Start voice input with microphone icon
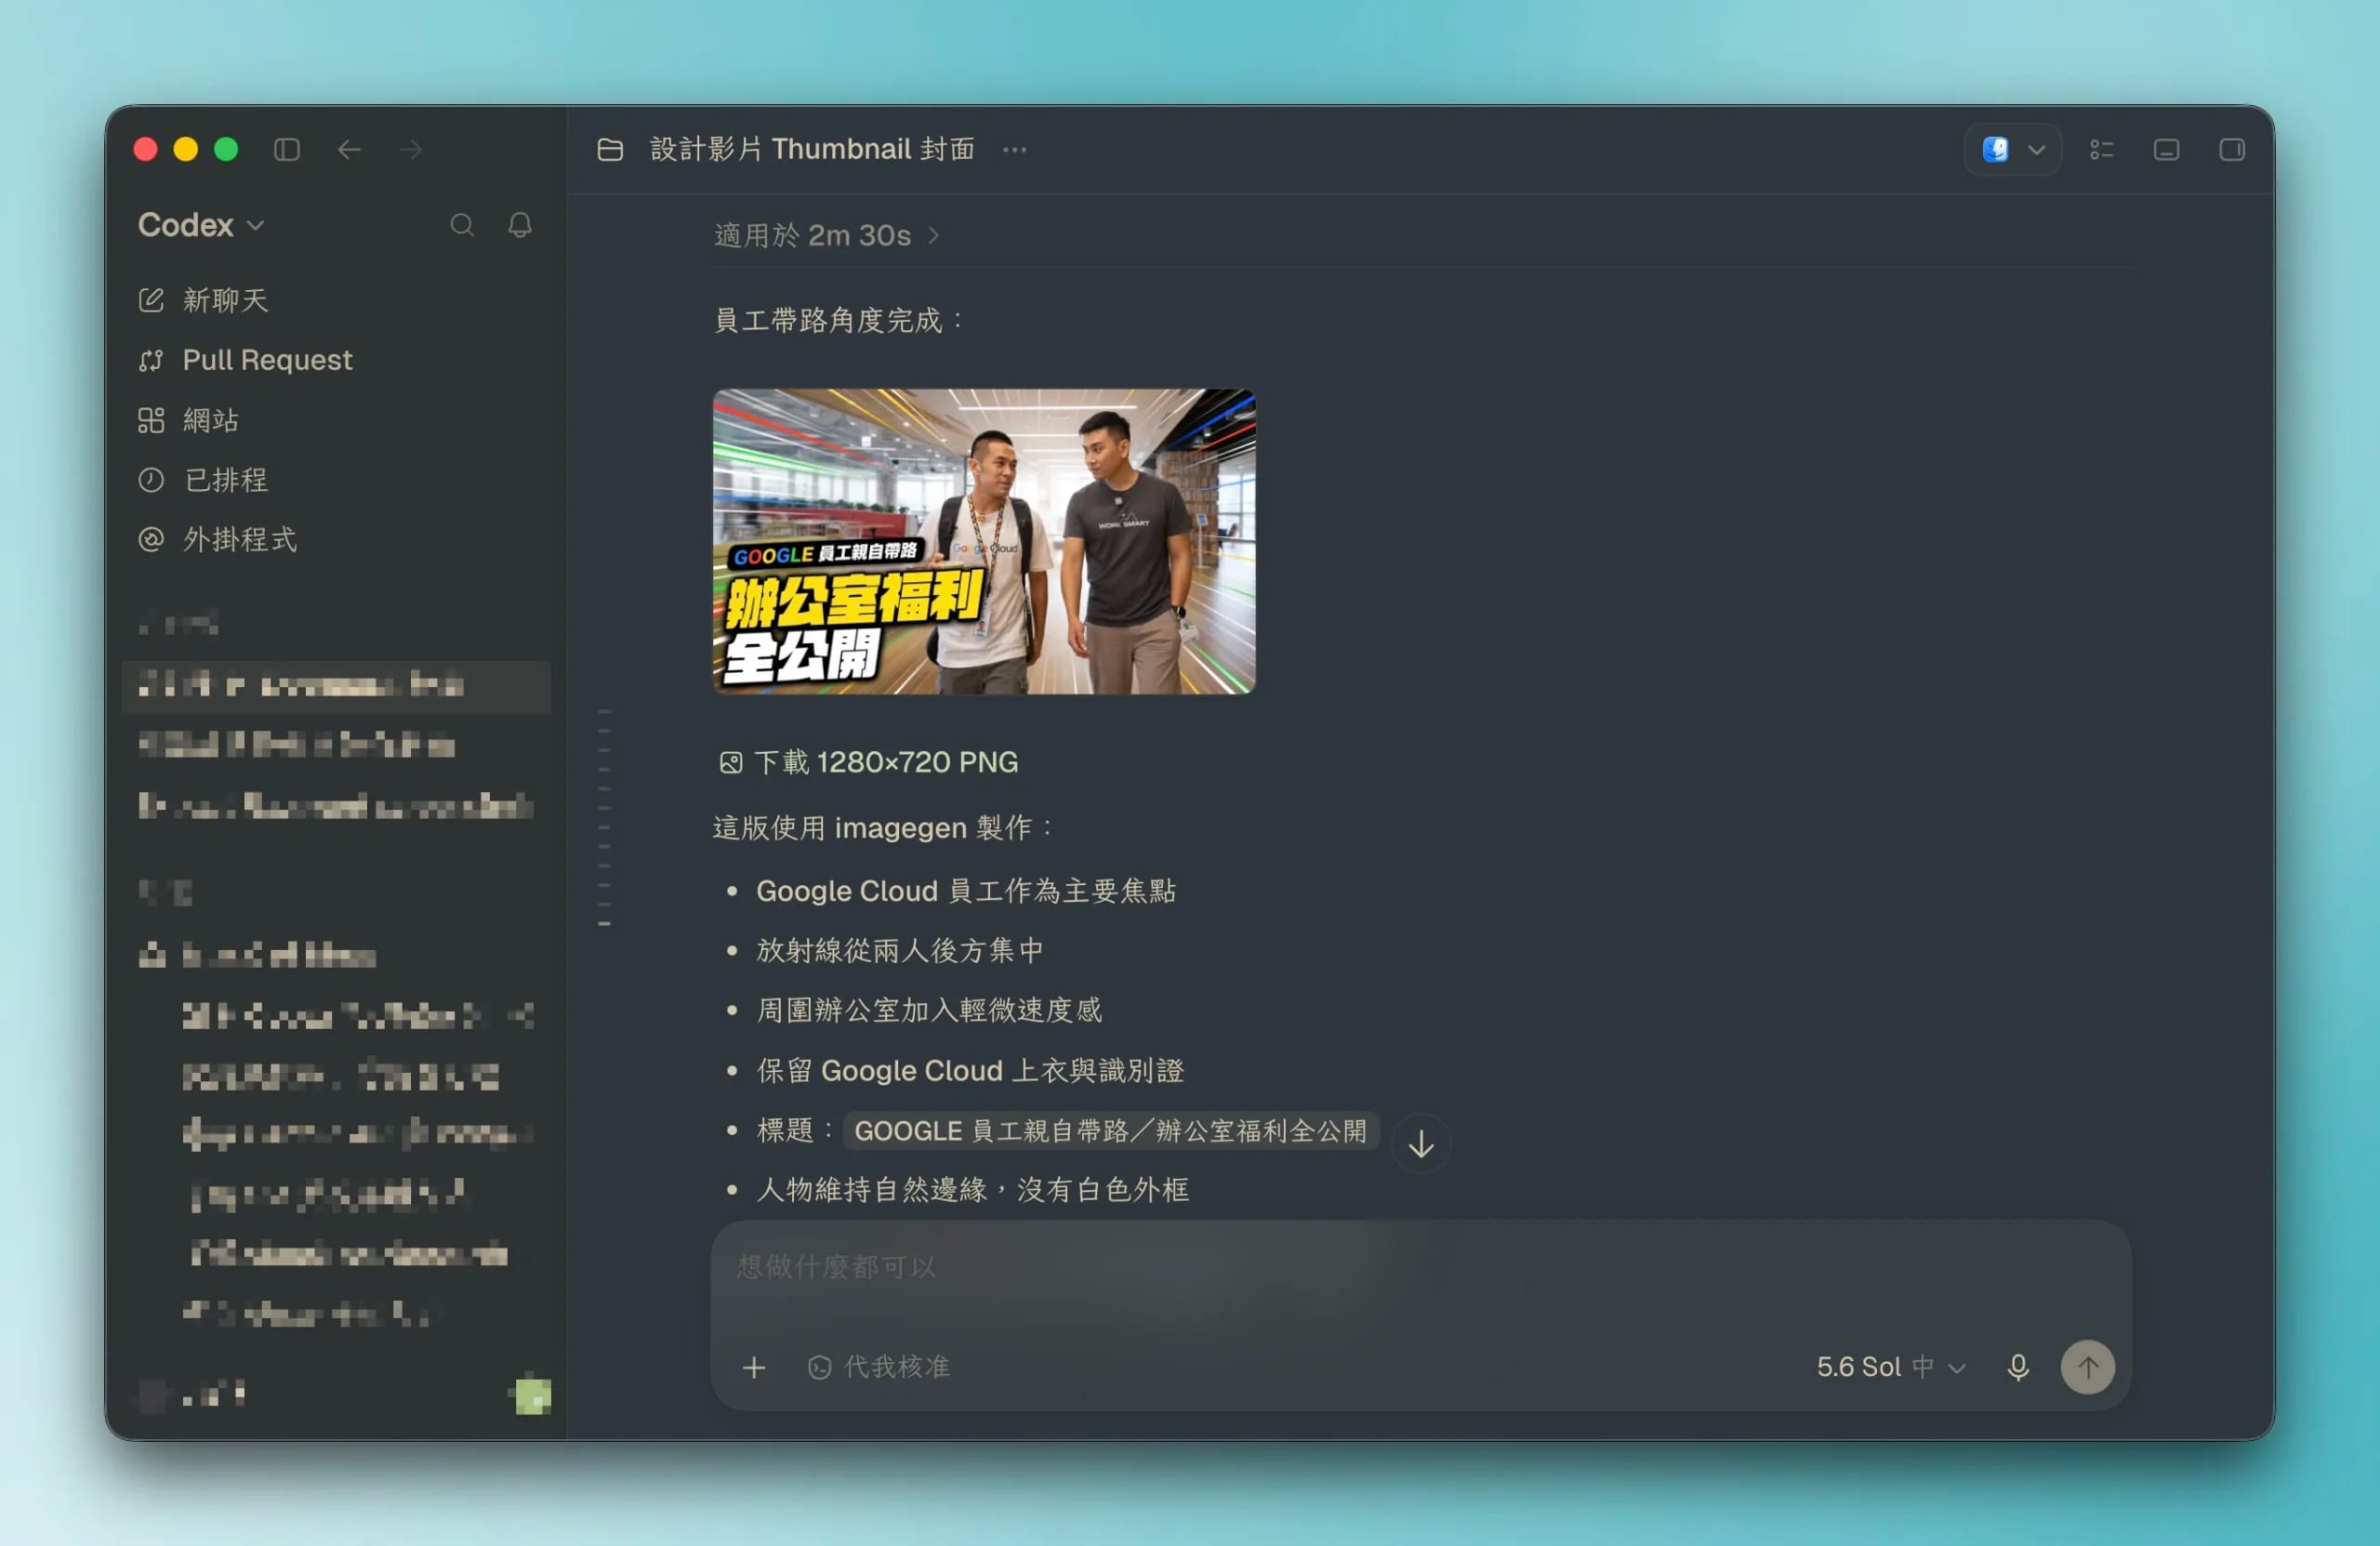The height and width of the screenshot is (1546, 2380). [x=2018, y=1368]
